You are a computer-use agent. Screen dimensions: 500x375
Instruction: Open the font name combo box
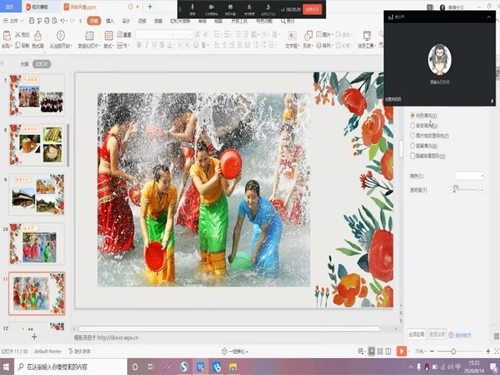pyautogui.click(x=155, y=34)
